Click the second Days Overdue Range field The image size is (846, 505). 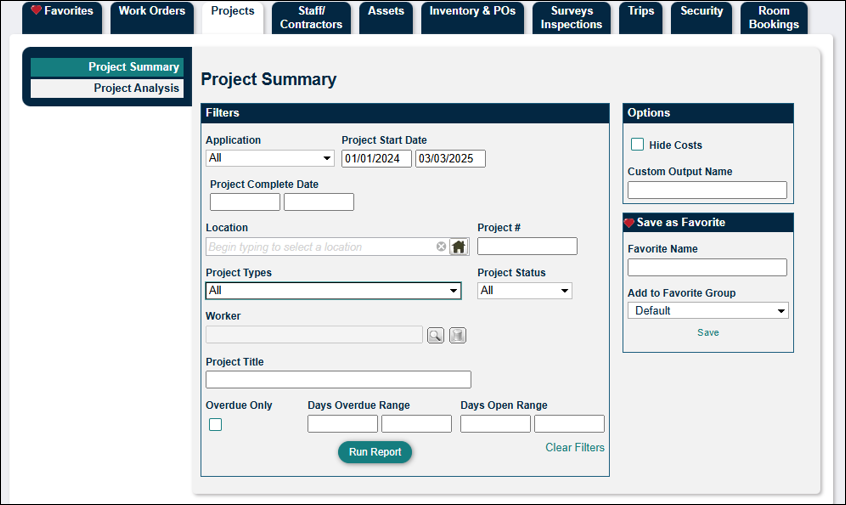tap(417, 424)
